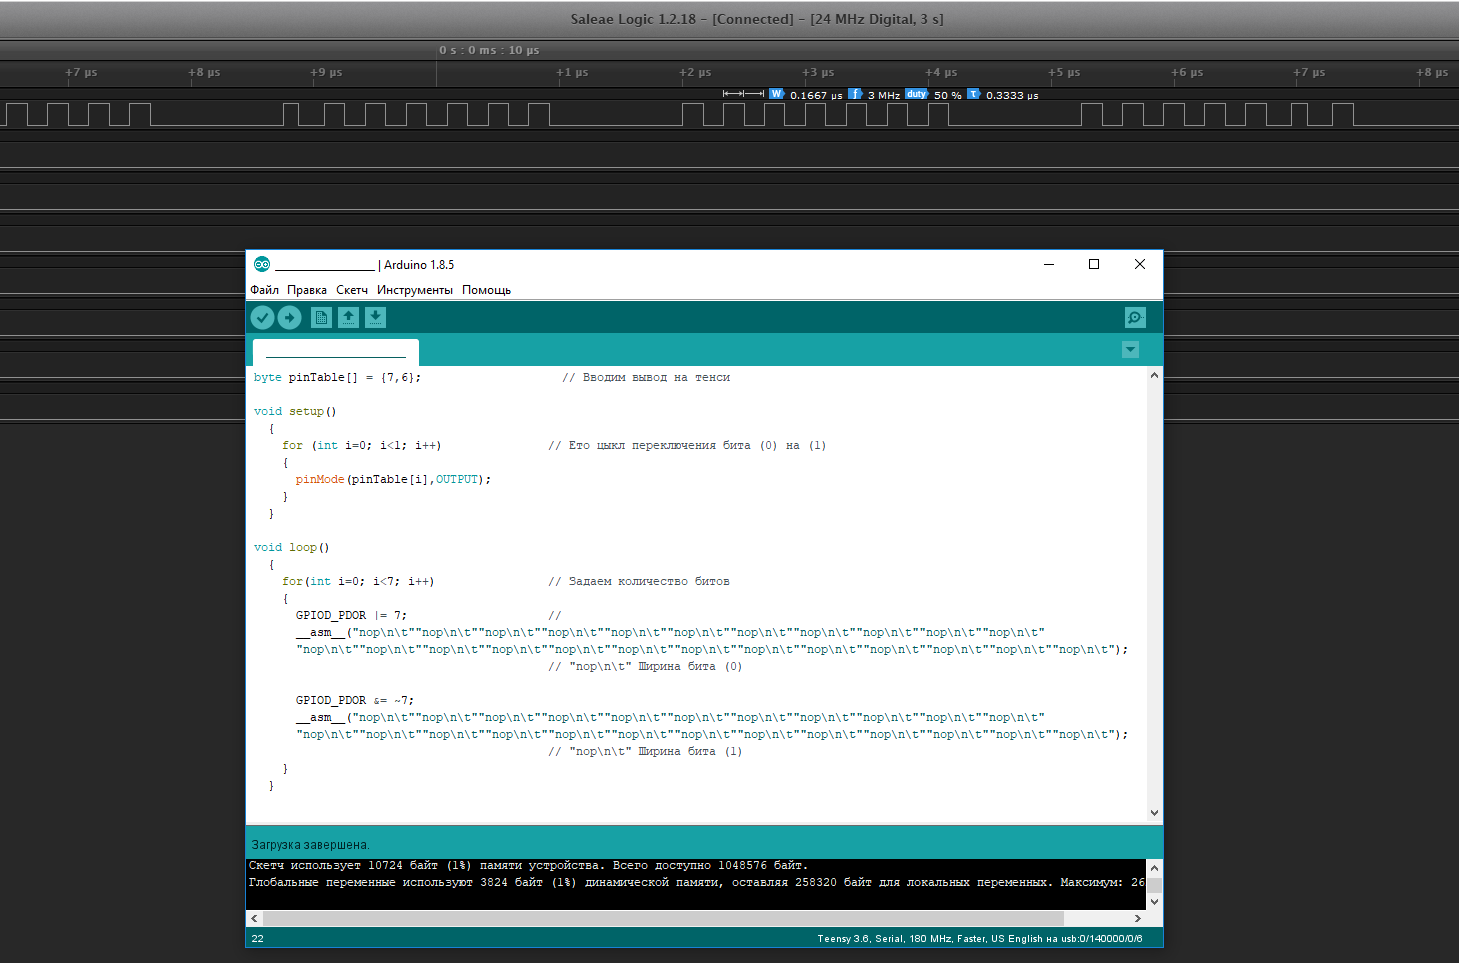1459x963 pixels.
Task: Click the '+1 µs' timeline marker in Saleae
Action: point(572,72)
